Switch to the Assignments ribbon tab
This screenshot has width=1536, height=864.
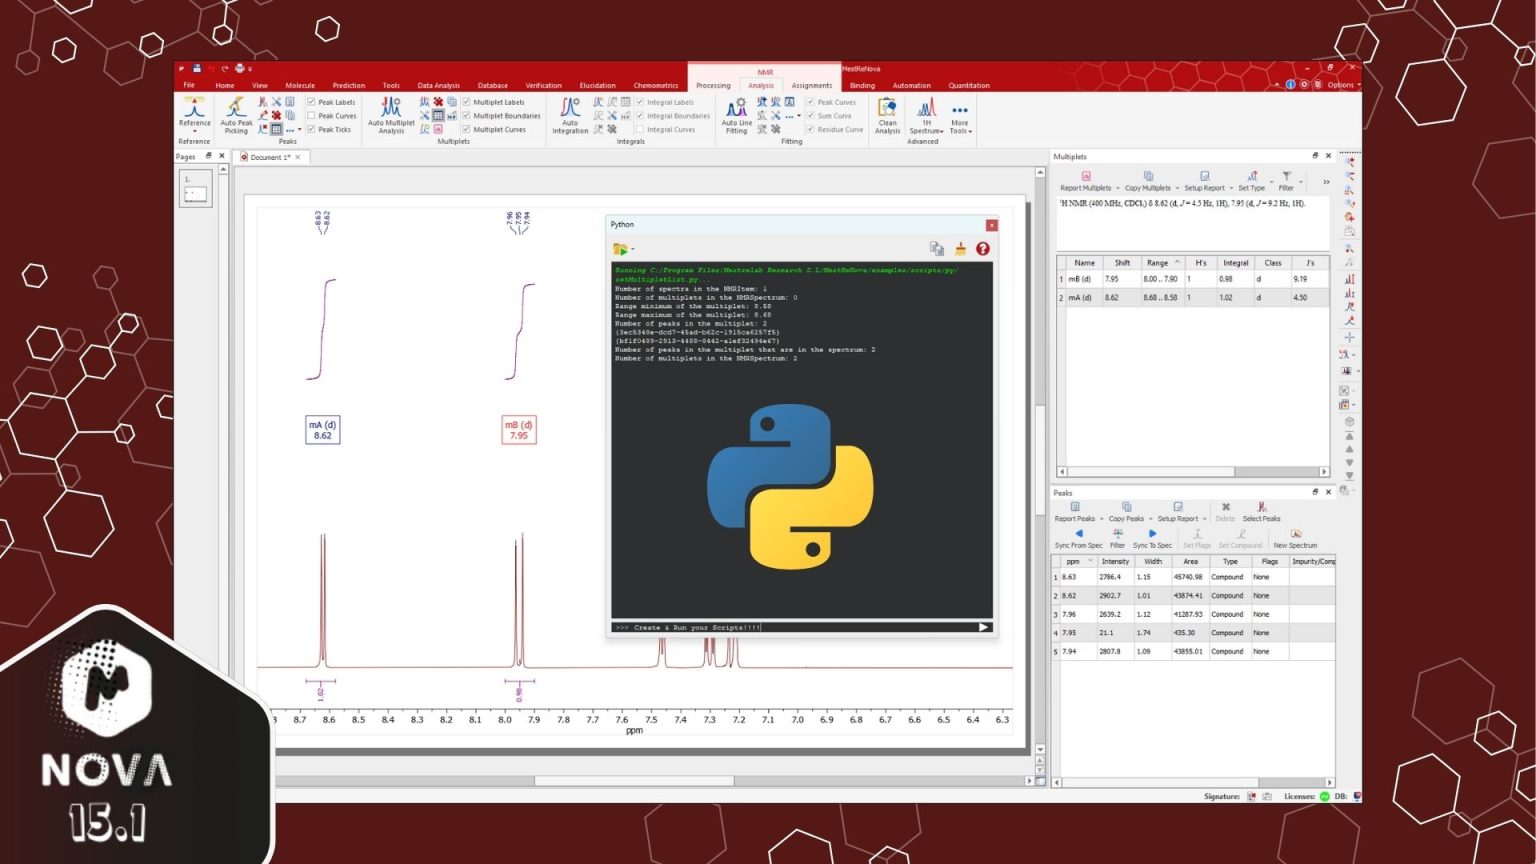coord(812,86)
